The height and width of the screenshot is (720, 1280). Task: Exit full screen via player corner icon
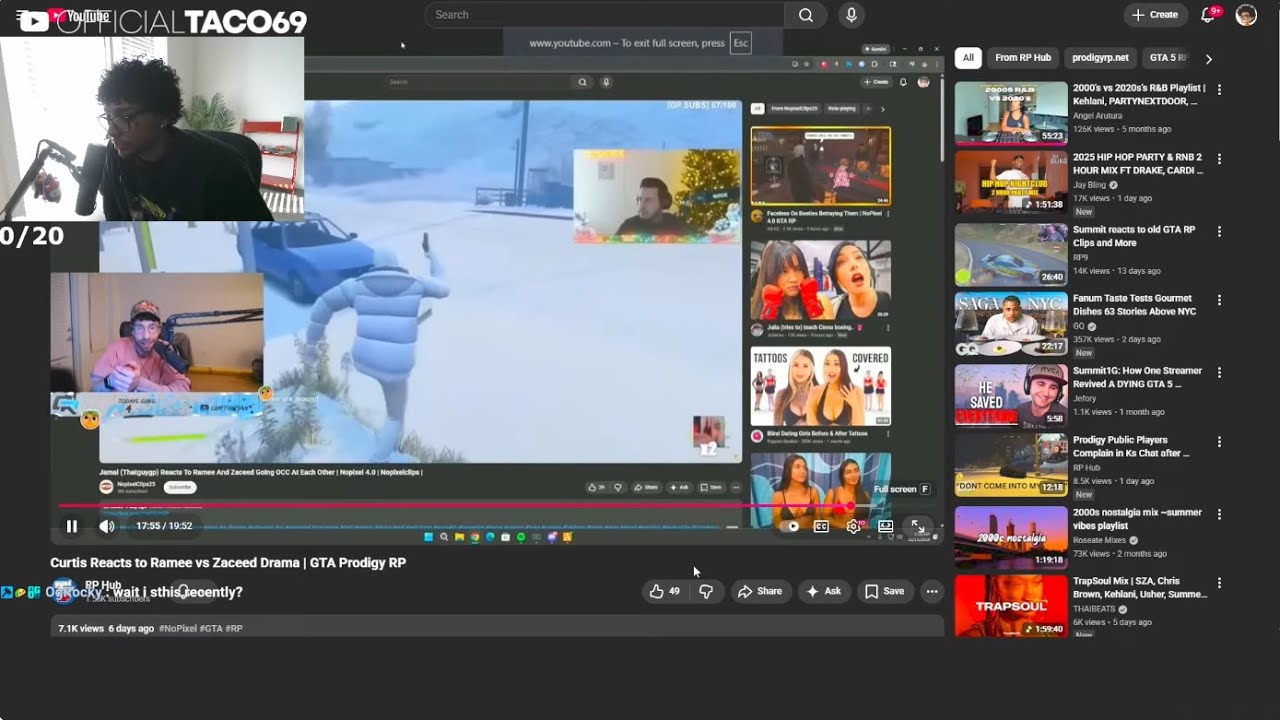917,526
